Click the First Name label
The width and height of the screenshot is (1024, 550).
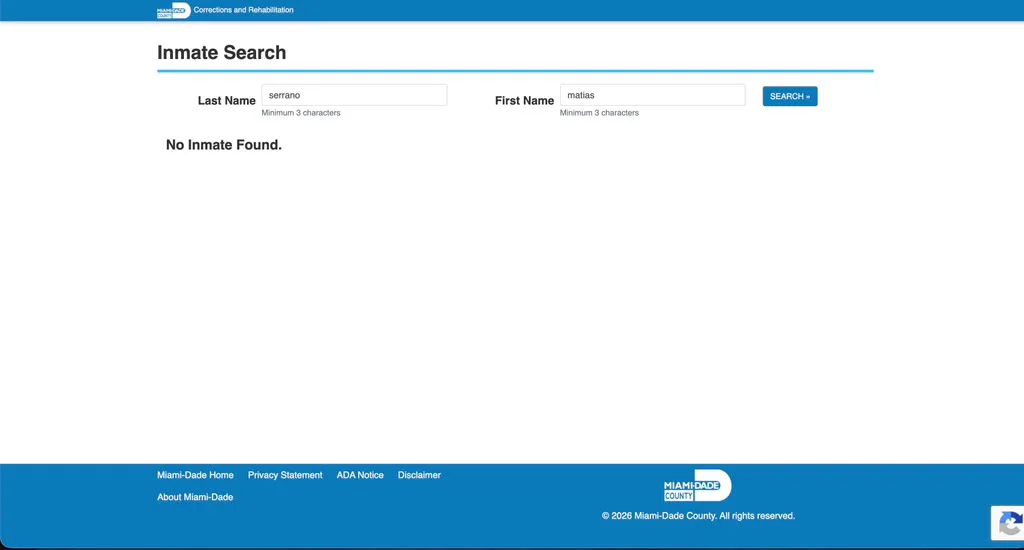click(x=524, y=101)
